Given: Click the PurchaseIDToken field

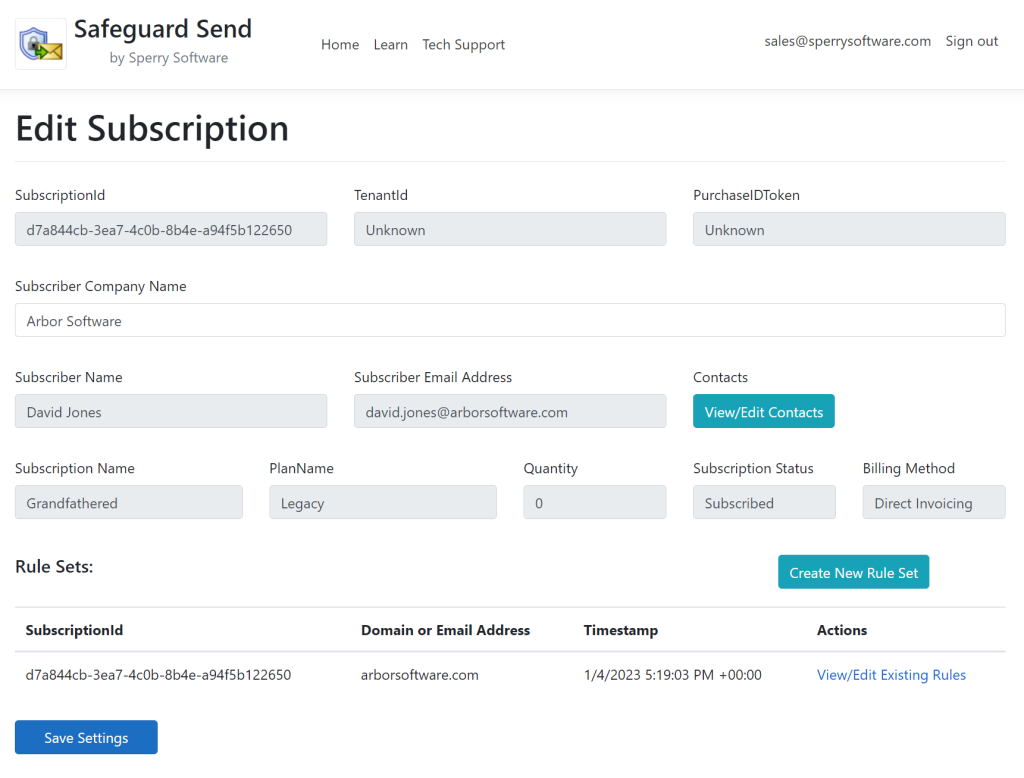Looking at the screenshot, I should (849, 229).
